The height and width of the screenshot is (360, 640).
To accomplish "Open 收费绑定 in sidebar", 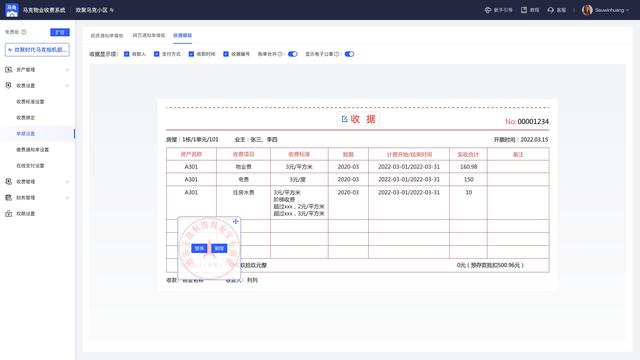I will click(26, 118).
